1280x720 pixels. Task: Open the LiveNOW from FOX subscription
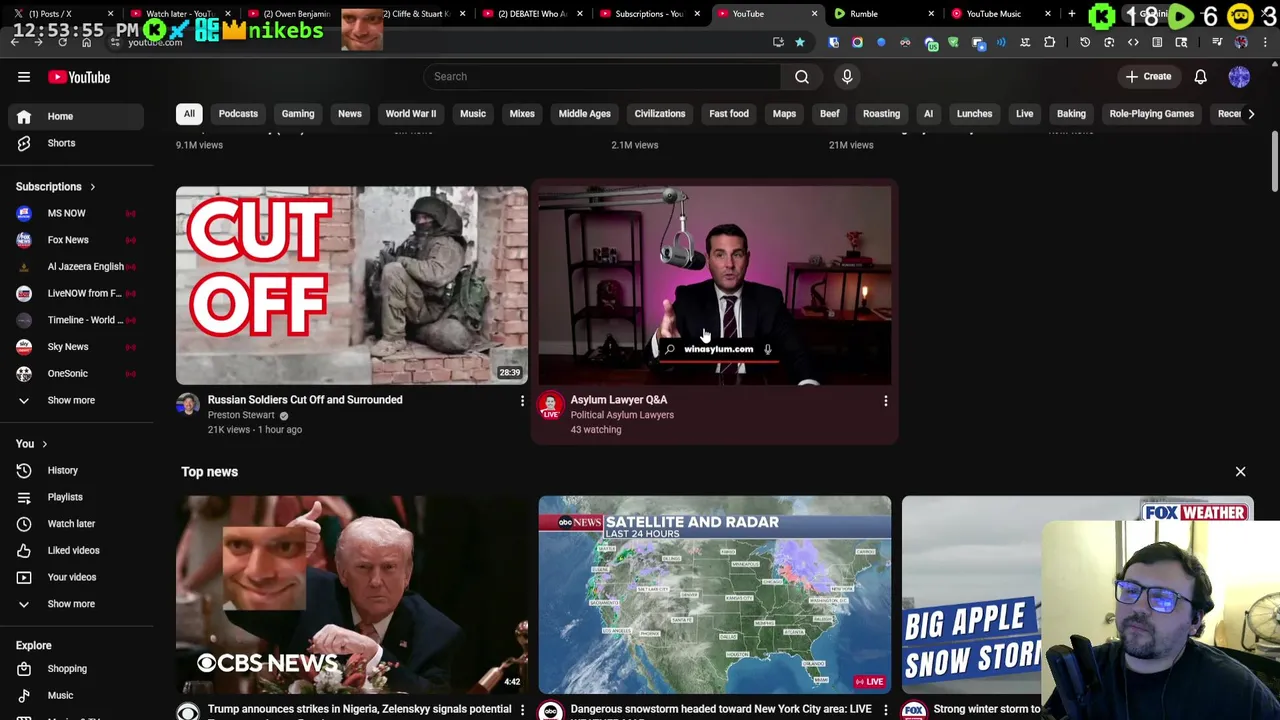pyautogui.click(x=76, y=293)
